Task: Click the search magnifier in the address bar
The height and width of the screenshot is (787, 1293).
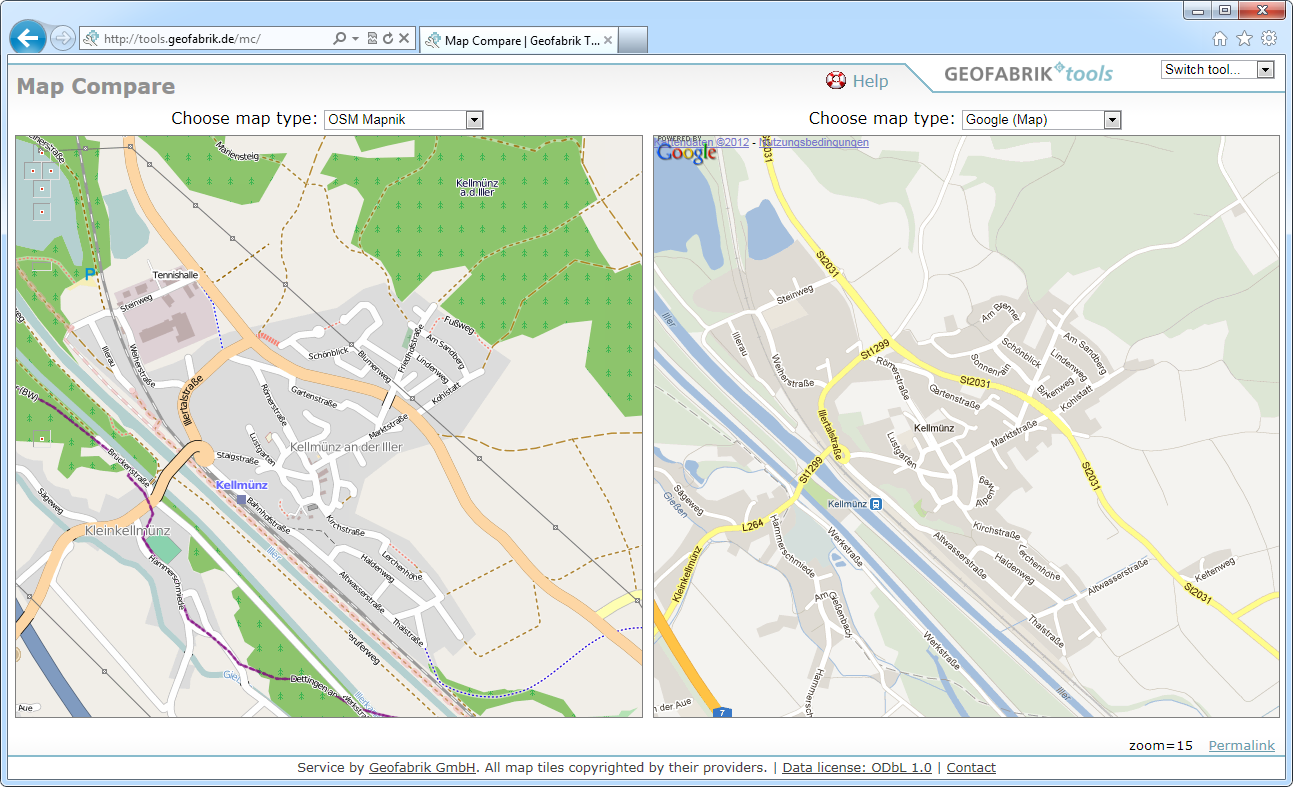Action: click(x=339, y=39)
